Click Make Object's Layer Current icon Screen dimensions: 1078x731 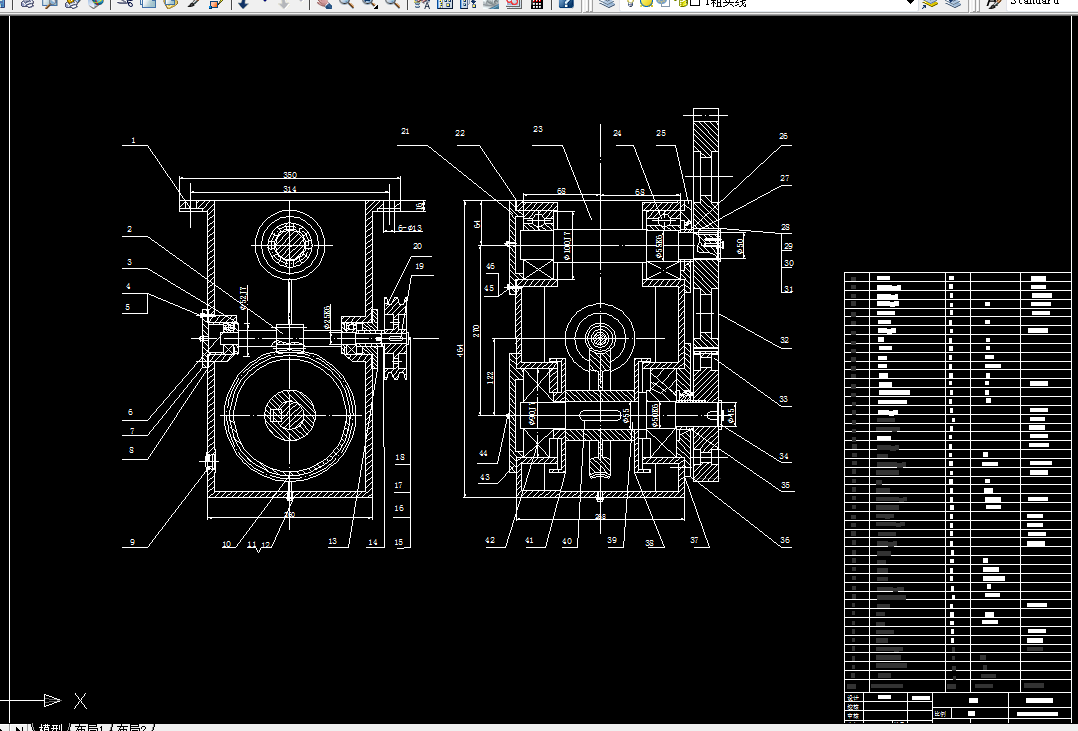tap(930, 3)
